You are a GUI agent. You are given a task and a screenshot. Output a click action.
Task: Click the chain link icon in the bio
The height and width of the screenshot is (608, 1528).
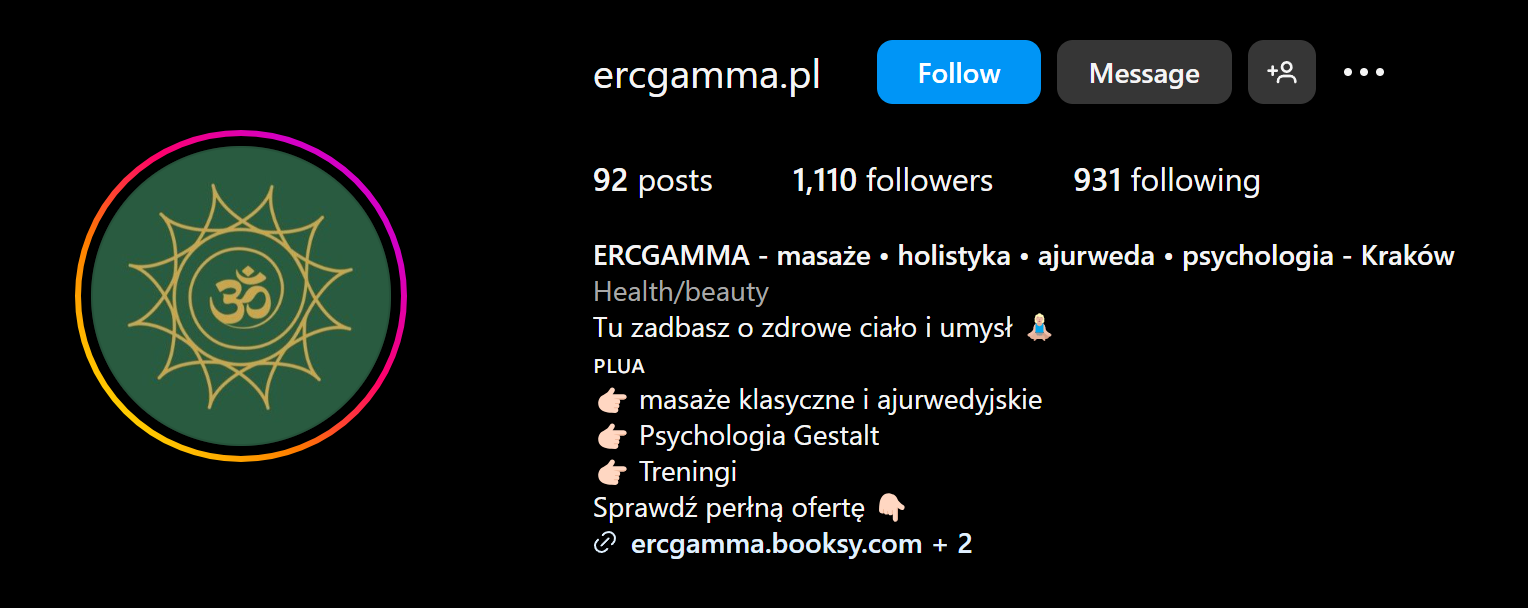[x=604, y=544]
